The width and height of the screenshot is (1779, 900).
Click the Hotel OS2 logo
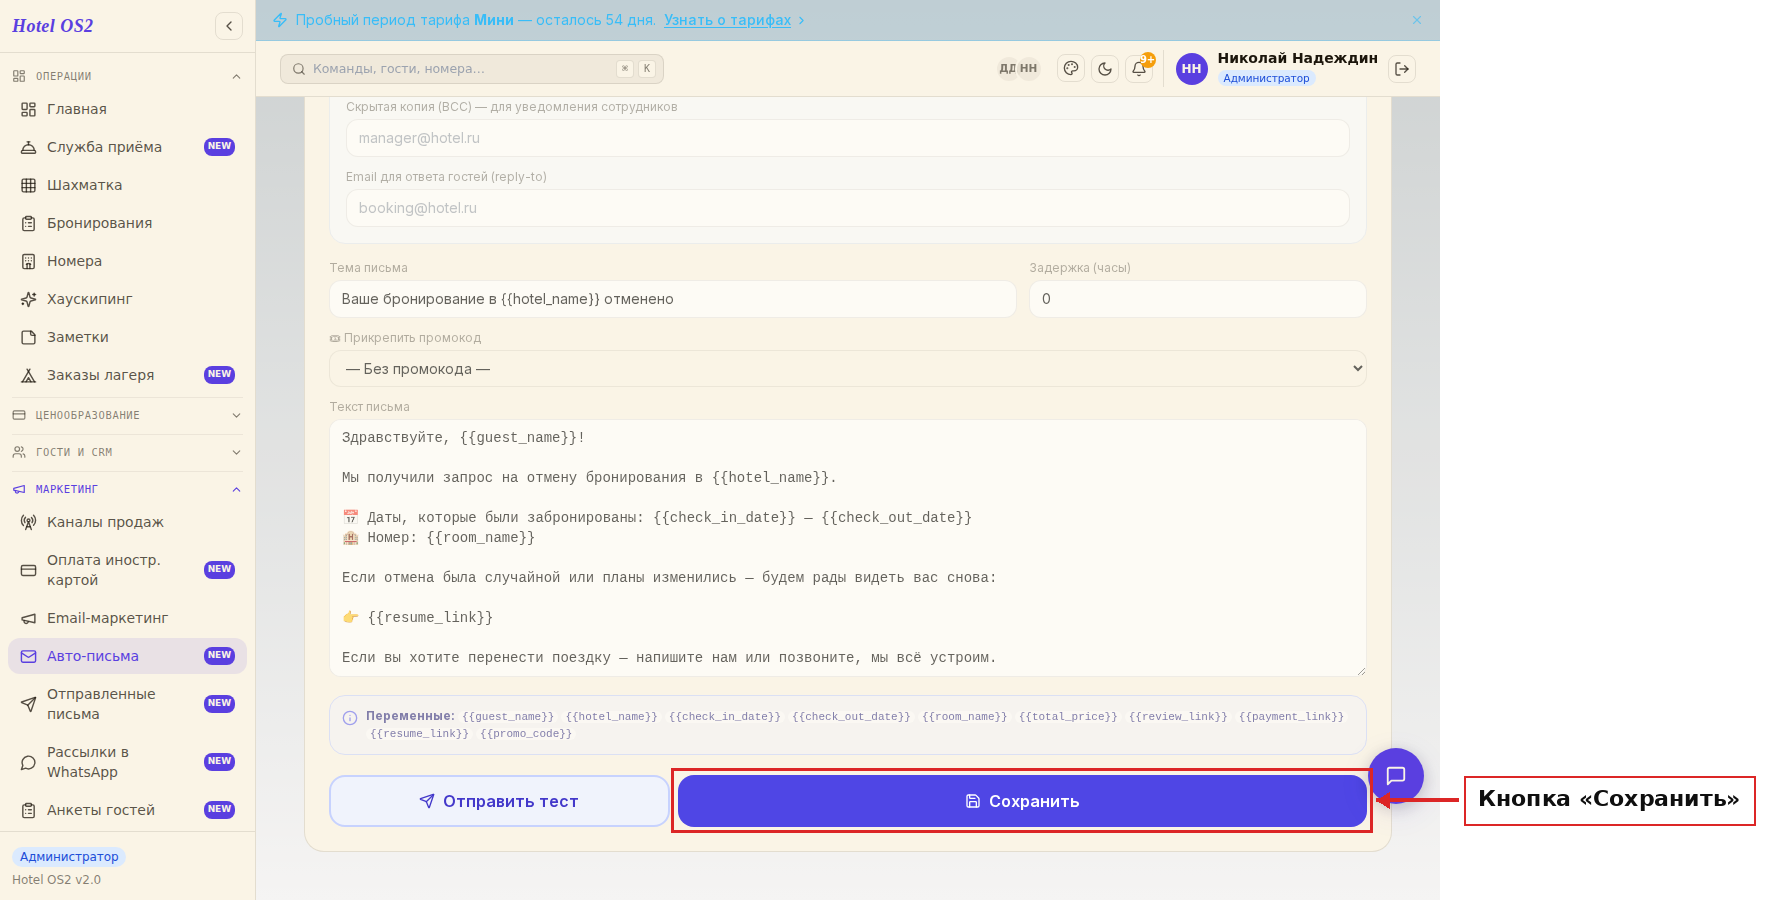[x=52, y=26]
